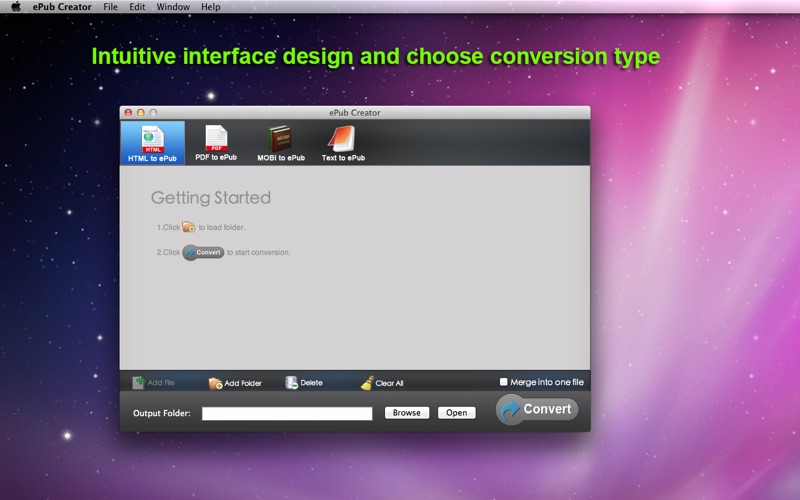The image size is (800, 500).
Task: Start conversion with the large Convert button
Action: point(537,409)
